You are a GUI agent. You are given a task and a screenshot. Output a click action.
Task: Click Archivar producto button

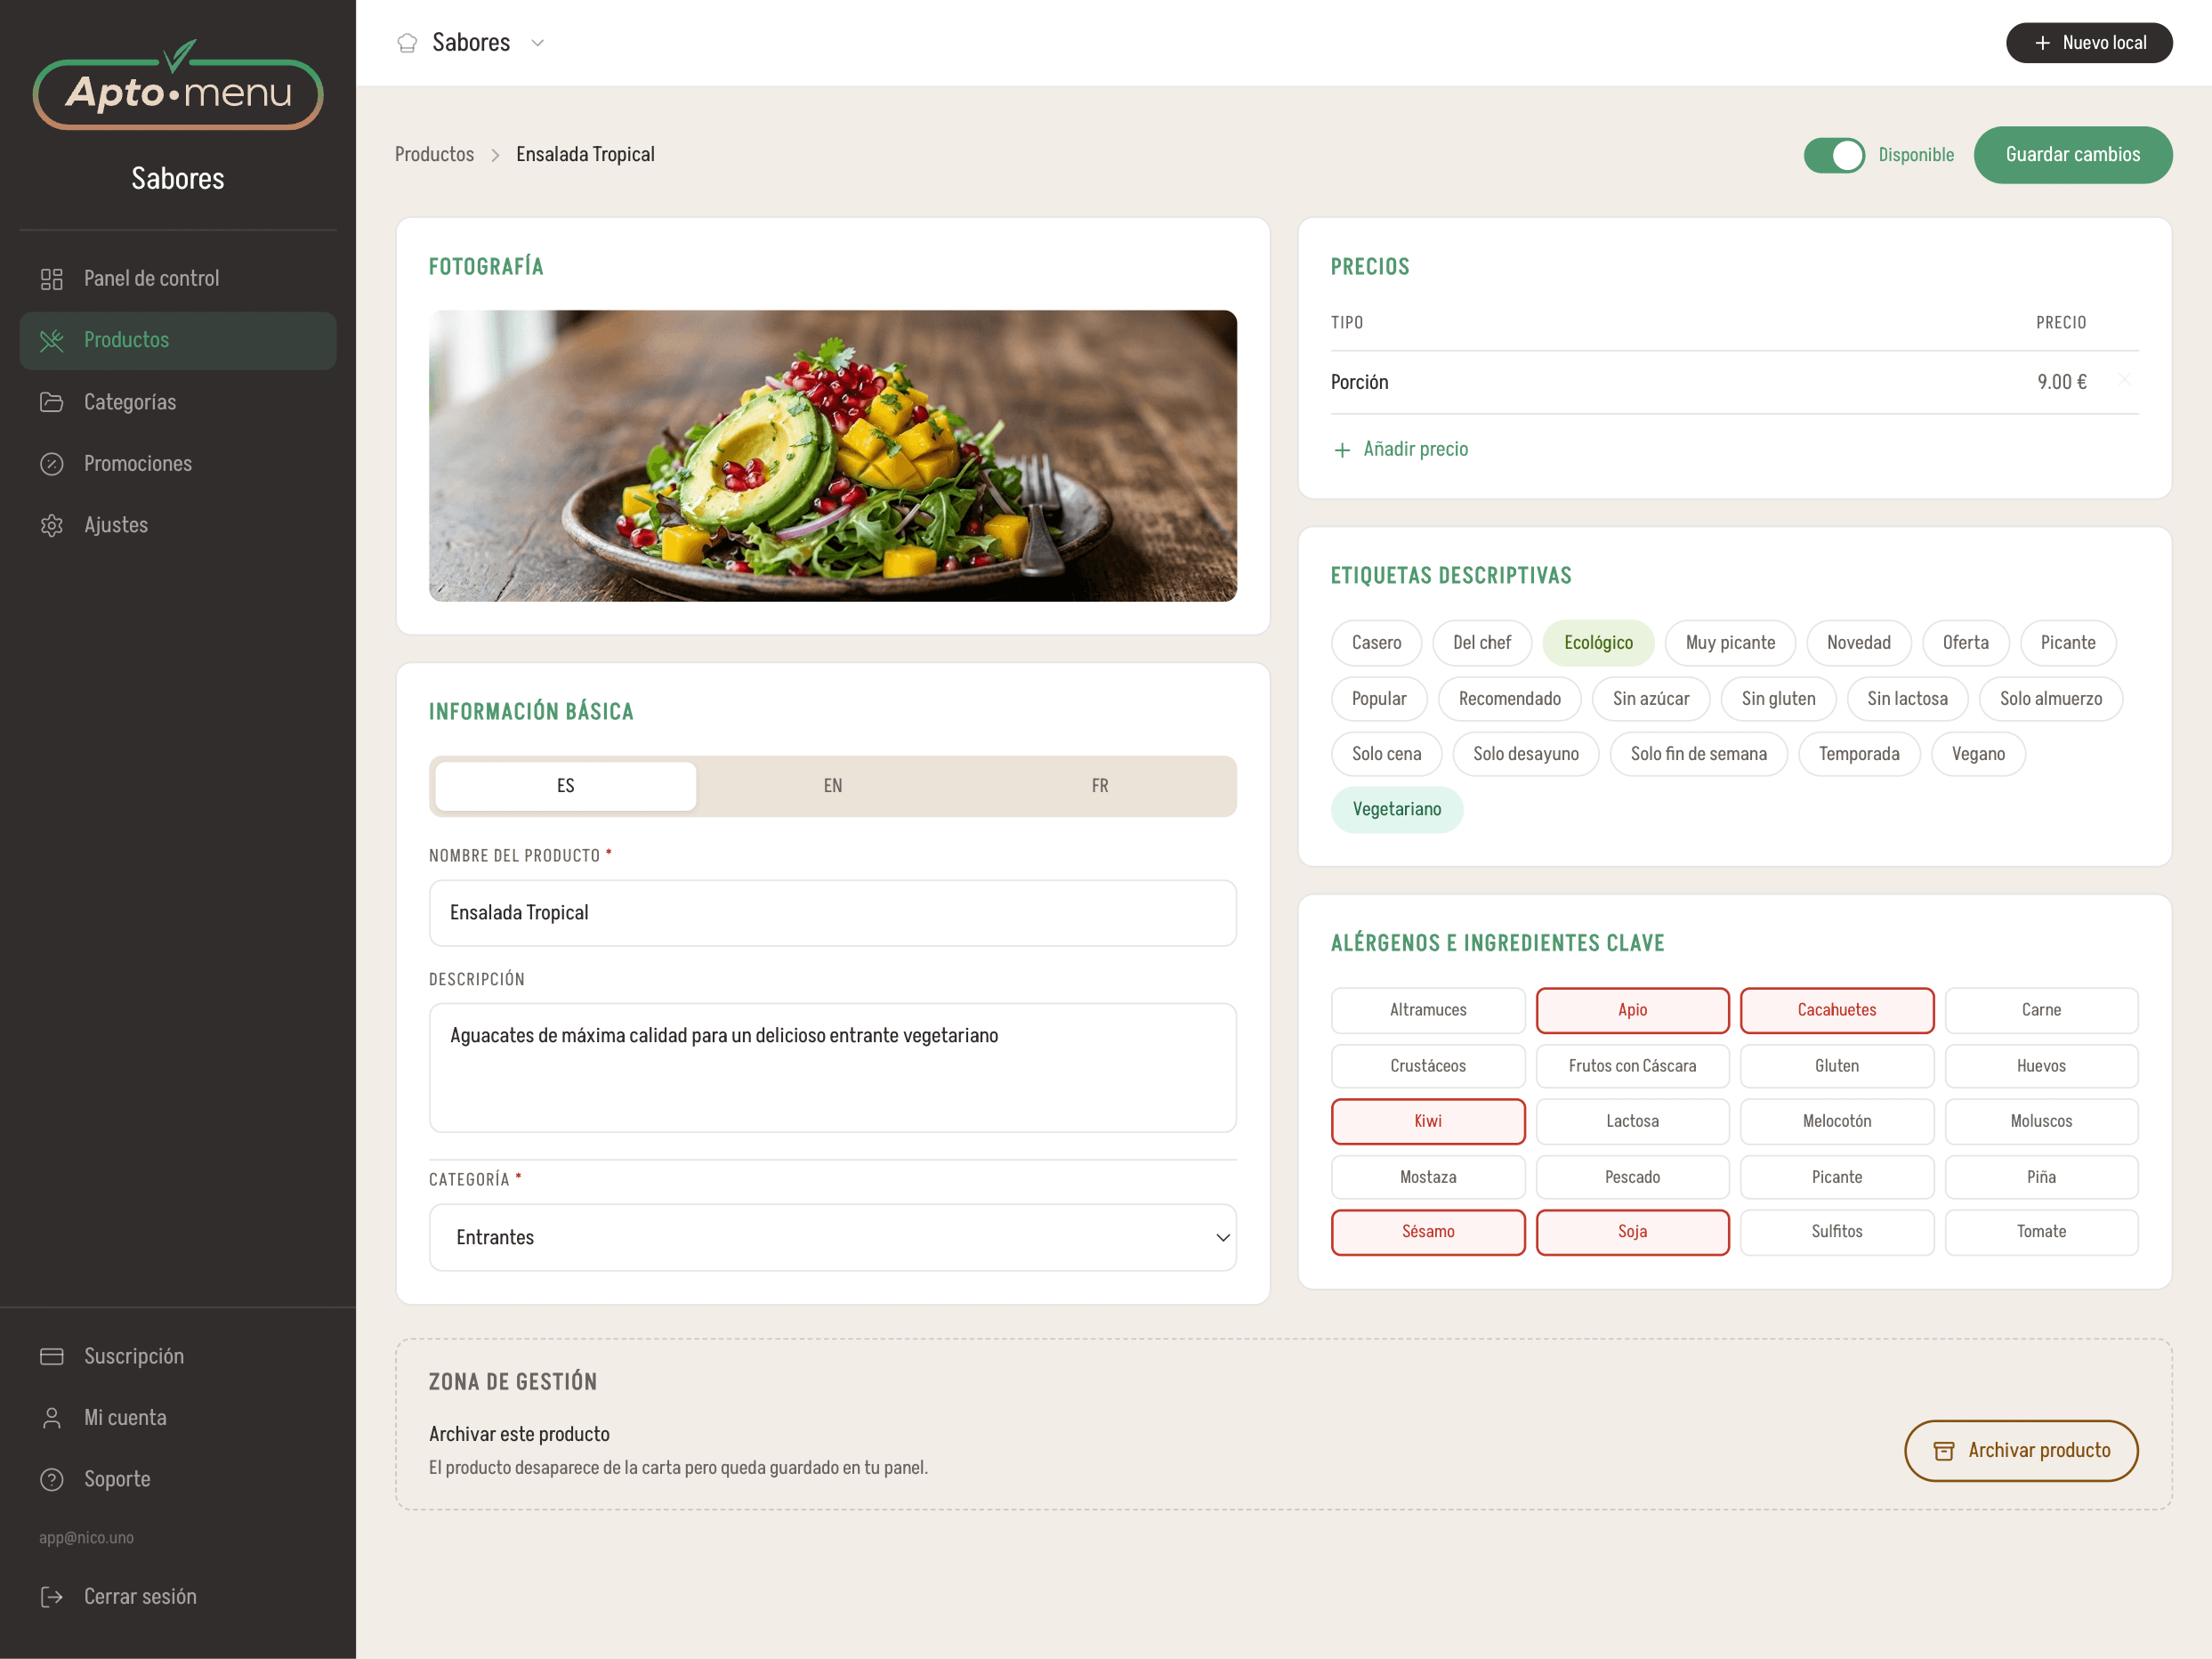coord(2020,1450)
